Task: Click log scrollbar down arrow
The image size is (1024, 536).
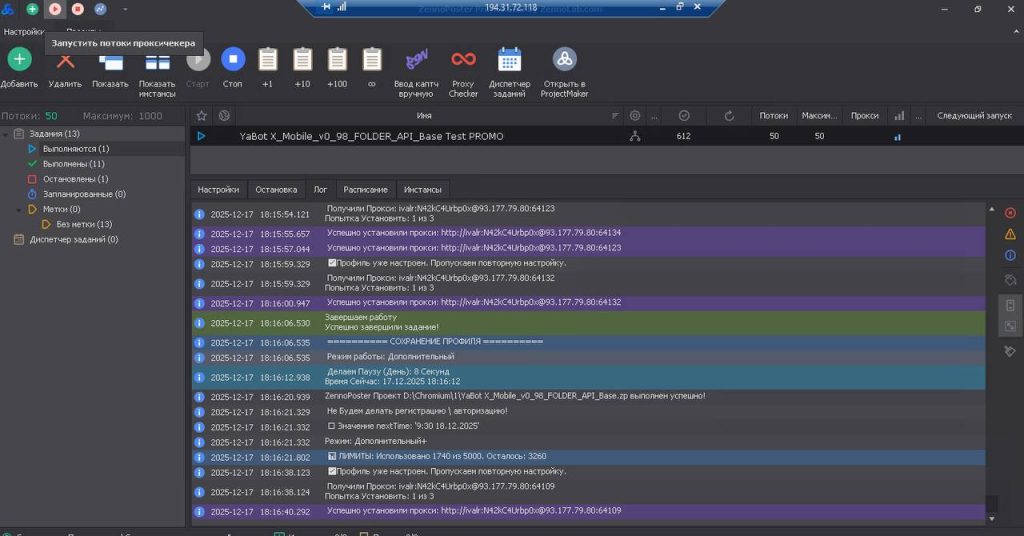Action: [x=991, y=518]
